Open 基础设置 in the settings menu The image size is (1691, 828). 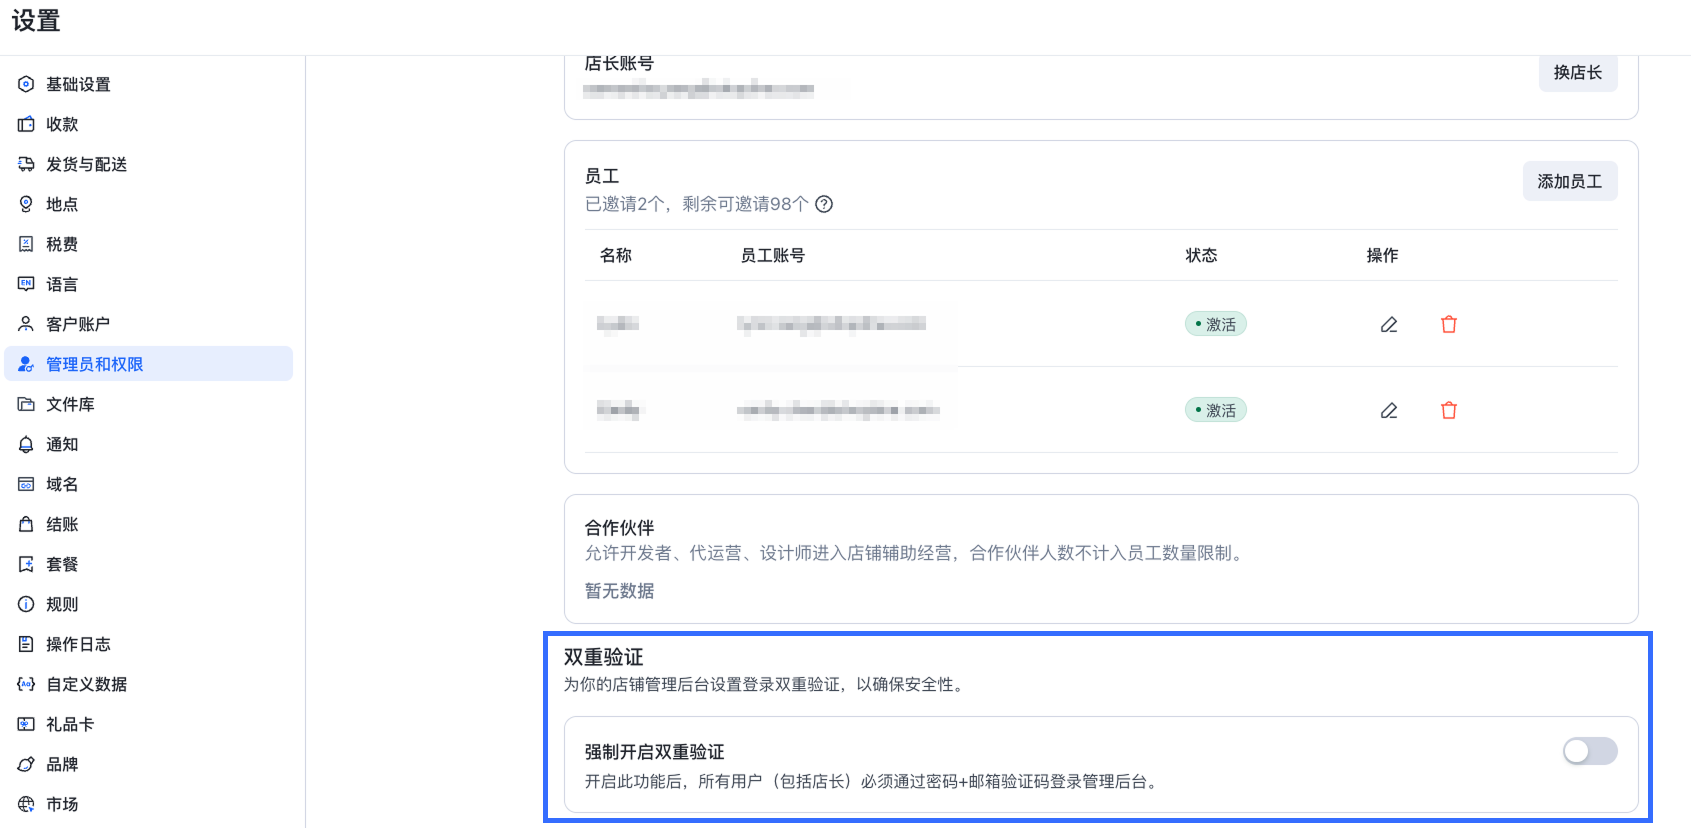pos(148,84)
